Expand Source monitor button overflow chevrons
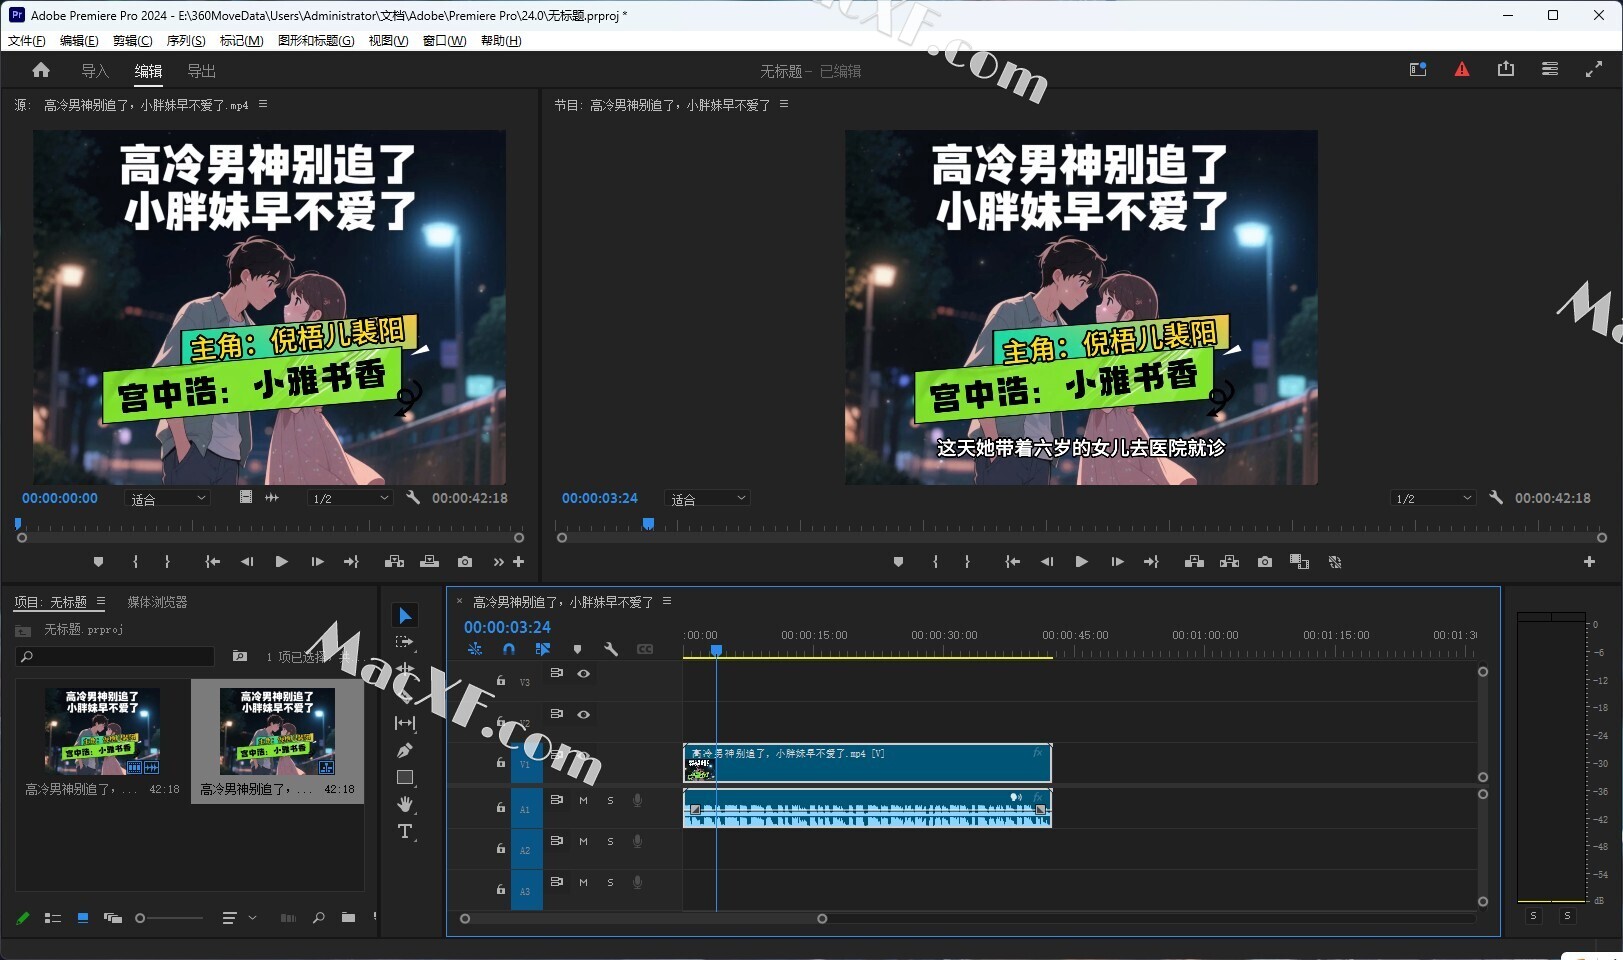 [499, 562]
